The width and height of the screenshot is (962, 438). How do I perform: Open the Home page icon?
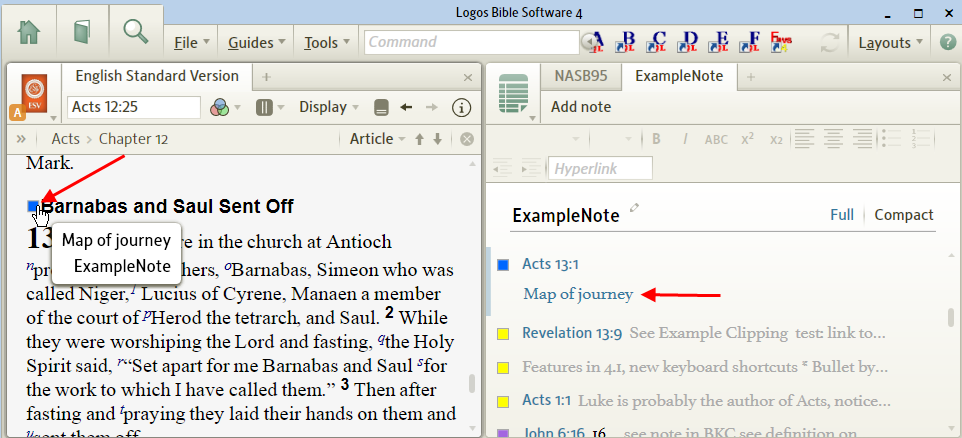[29, 31]
